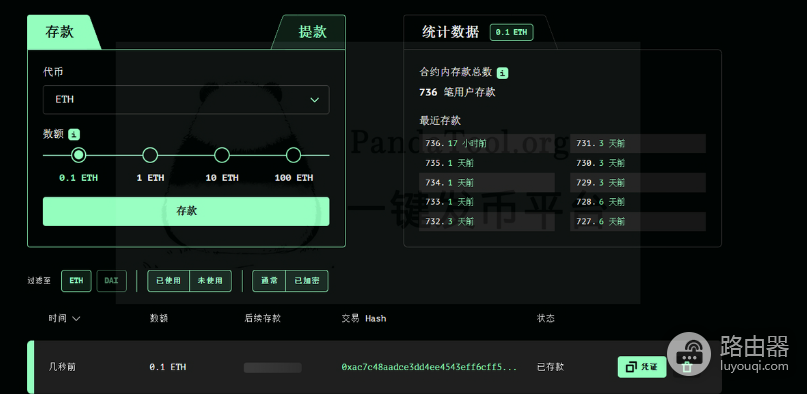Click recent deposit 729. 3 天前
The image size is (807, 394).
[638, 183]
